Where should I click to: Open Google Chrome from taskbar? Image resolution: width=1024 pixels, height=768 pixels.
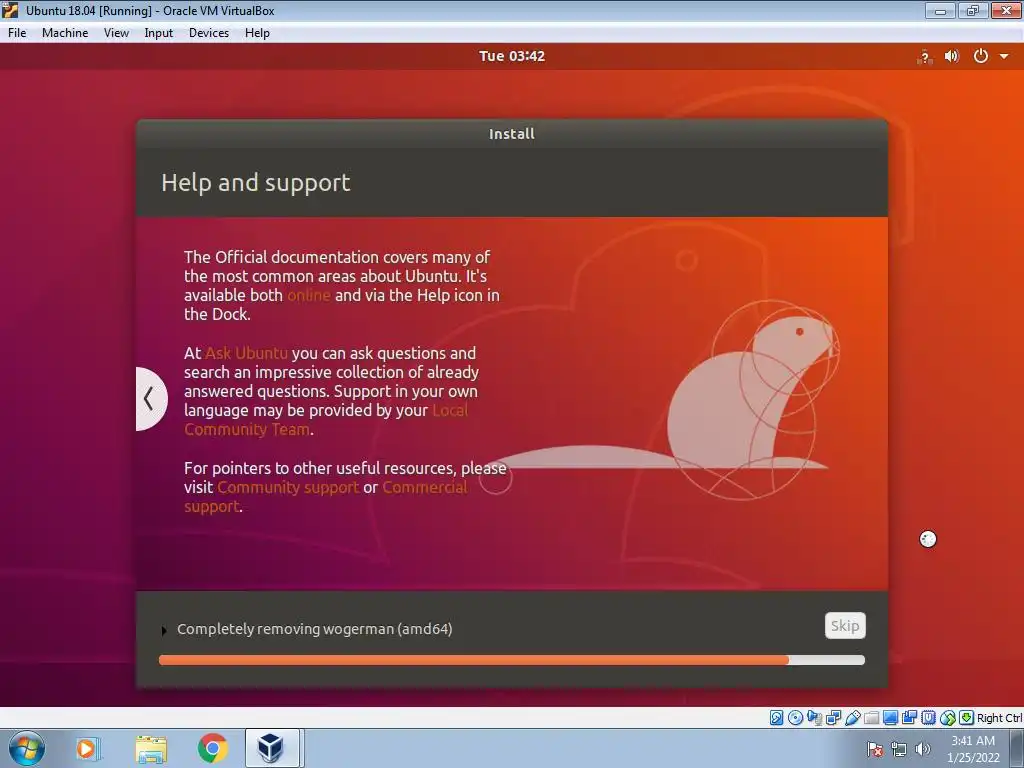213,748
